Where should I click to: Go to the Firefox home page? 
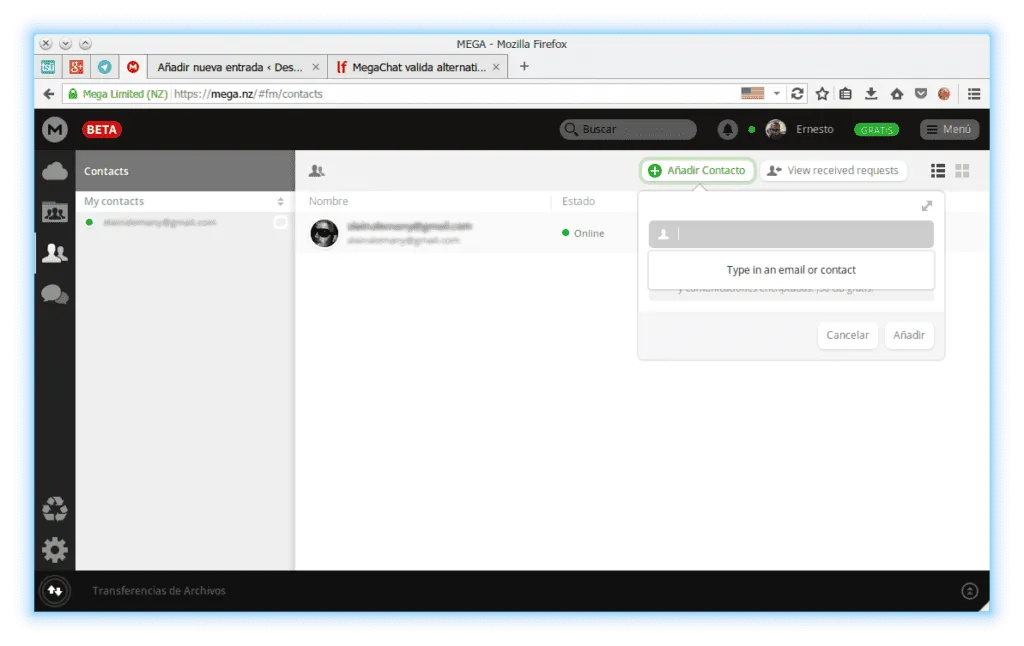pos(897,94)
